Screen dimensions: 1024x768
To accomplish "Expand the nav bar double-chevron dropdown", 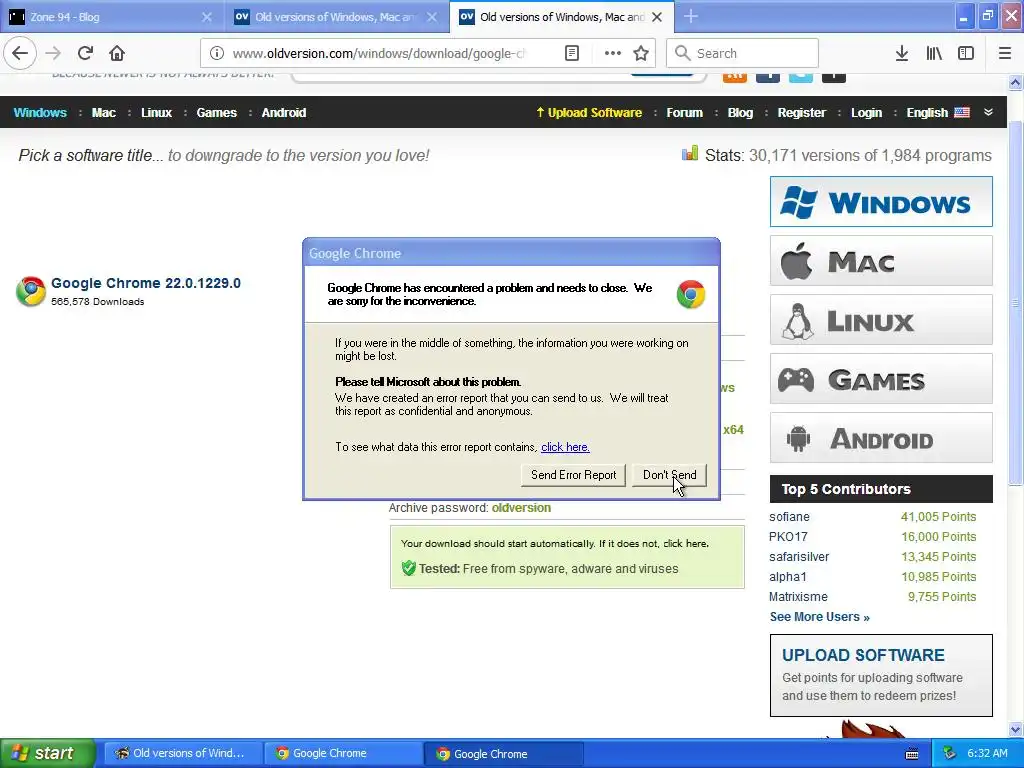I will (x=988, y=112).
